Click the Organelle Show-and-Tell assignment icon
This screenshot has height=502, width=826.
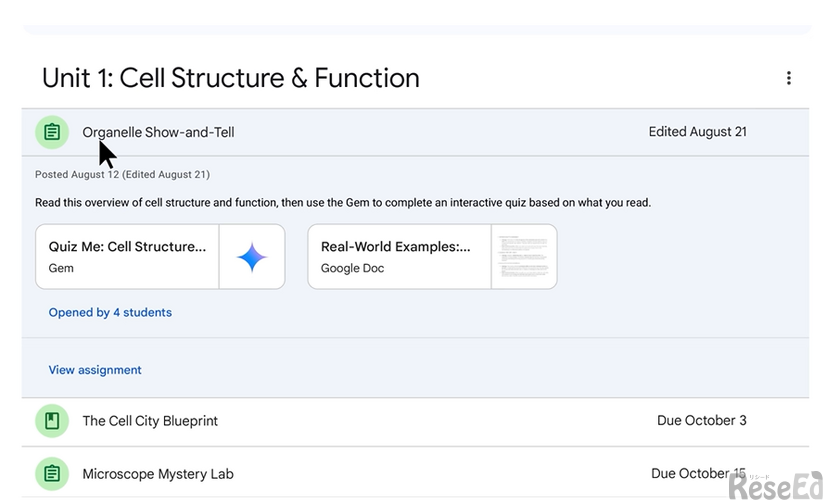point(52,132)
